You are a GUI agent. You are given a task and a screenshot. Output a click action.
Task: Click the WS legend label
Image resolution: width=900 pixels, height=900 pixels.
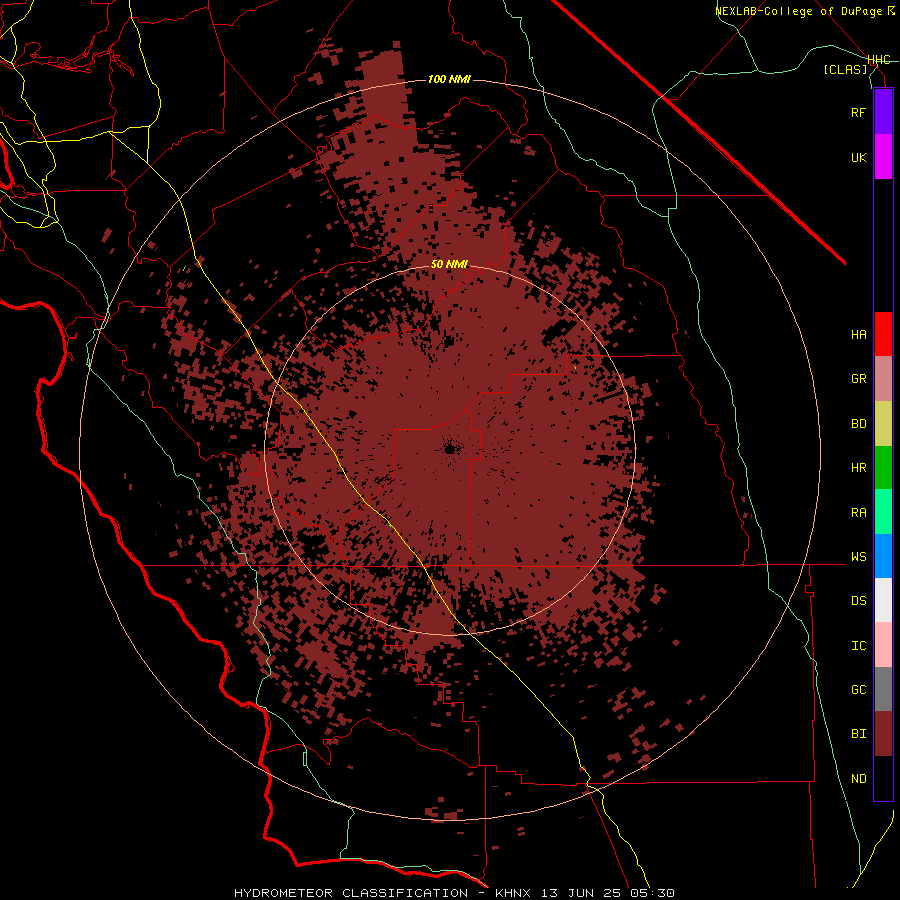tap(858, 557)
